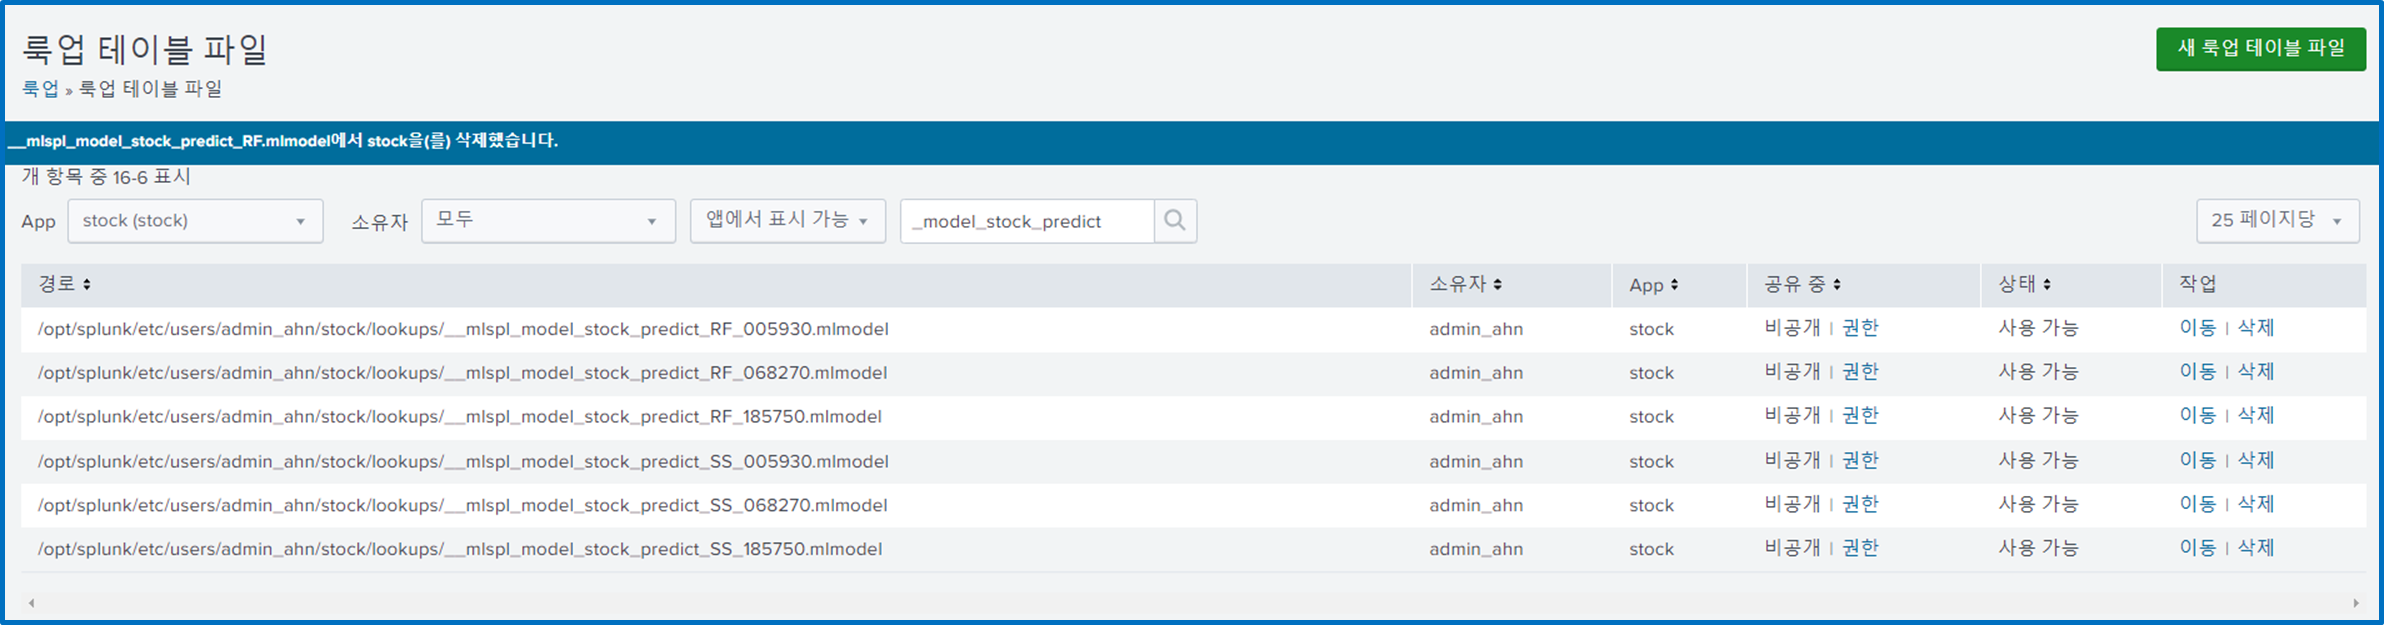Click 삭제 for RF_005930.mlmodel row
This screenshot has height=625, width=2384.
click(x=2256, y=328)
